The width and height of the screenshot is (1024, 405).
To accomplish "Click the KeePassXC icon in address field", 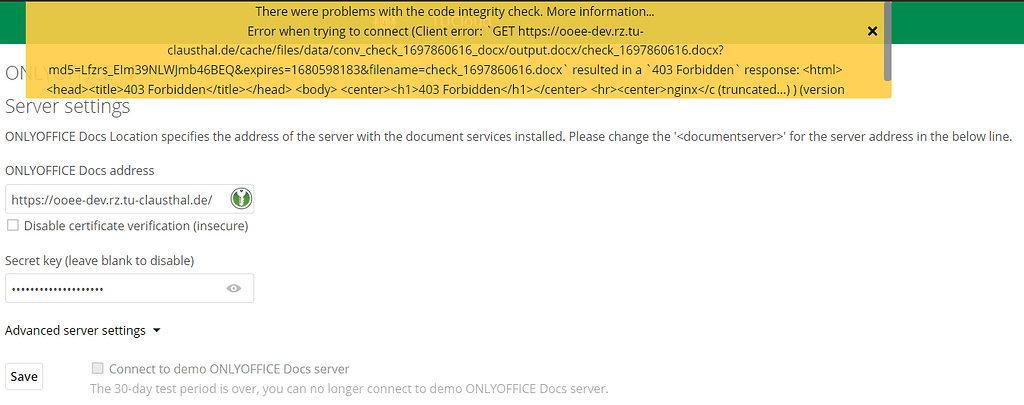I will point(240,199).
